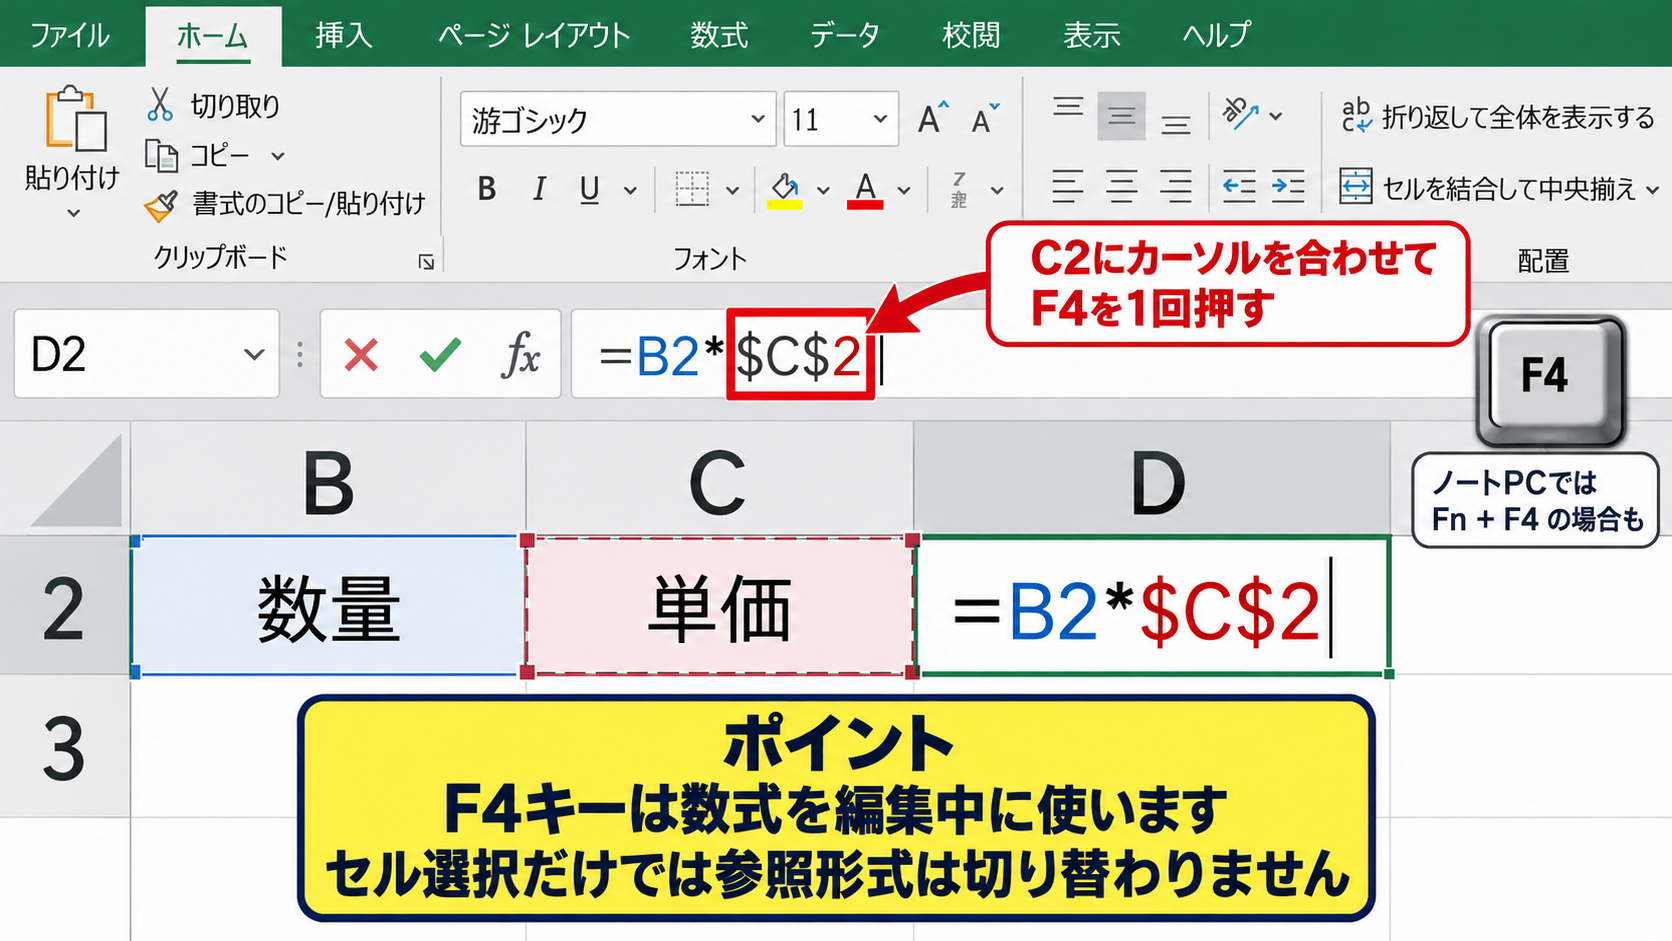The image size is (1672, 941).
Task: Open merge and center dropdown arrow
Action: 1652,189
